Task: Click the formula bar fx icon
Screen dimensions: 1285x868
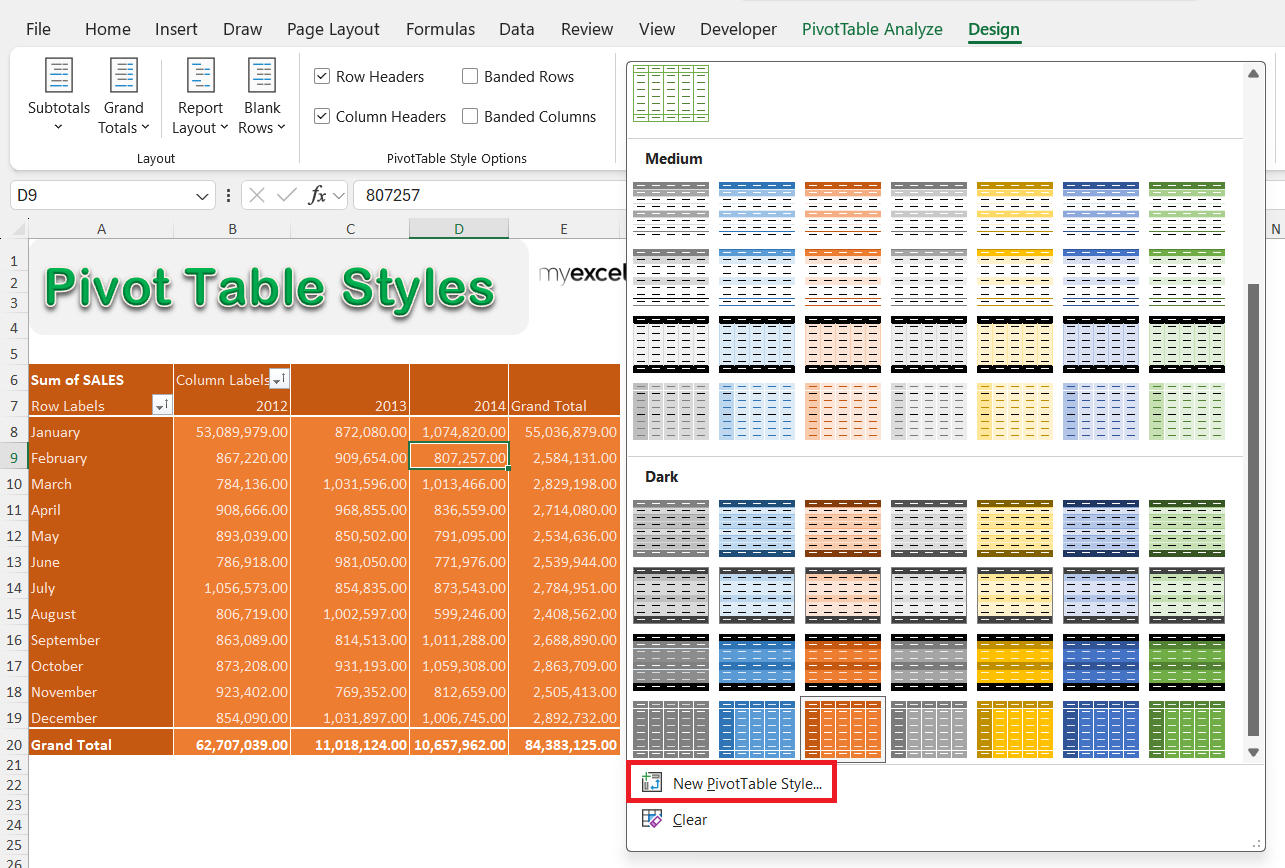Action: (317, 195)
